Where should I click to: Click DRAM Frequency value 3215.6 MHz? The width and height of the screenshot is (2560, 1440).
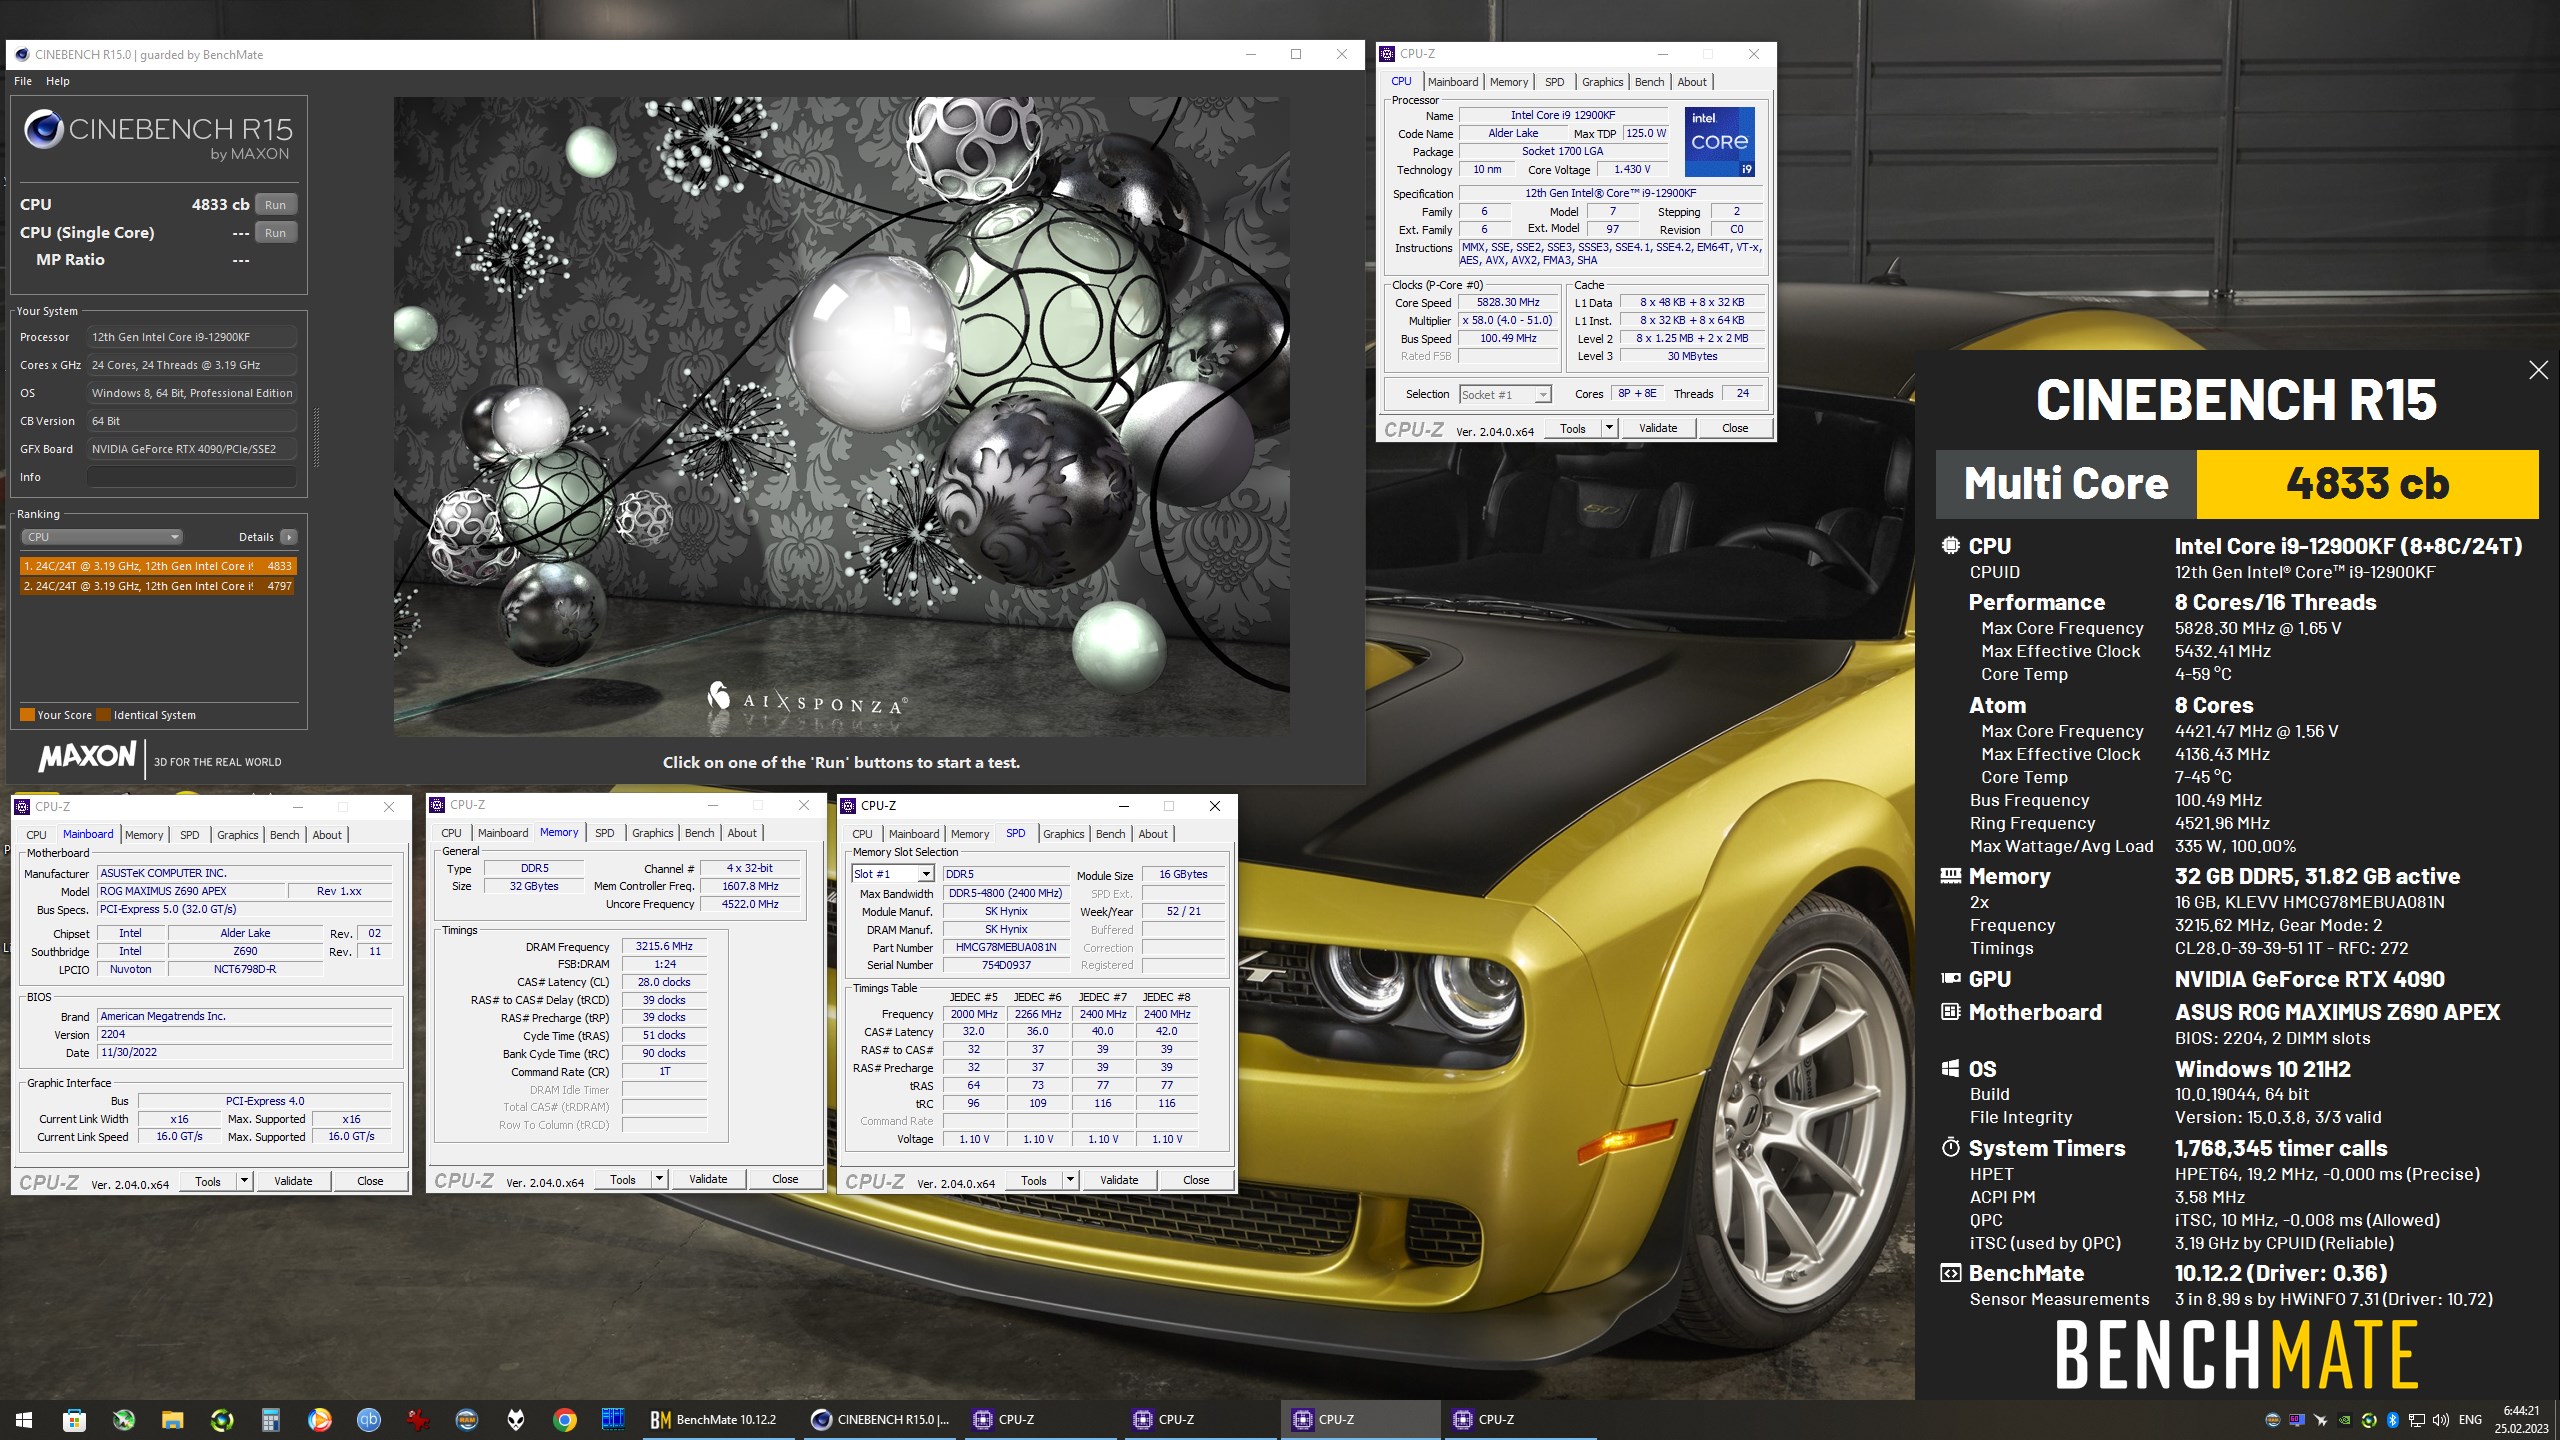pos(664,946)
